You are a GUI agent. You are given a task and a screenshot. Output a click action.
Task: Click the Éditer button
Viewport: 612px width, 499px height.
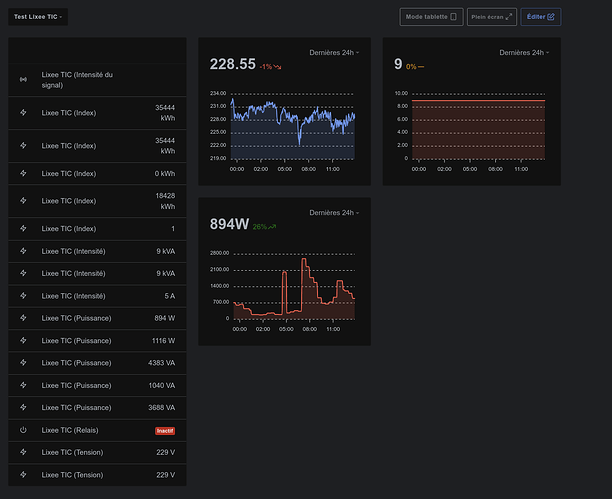pos(542,17)
